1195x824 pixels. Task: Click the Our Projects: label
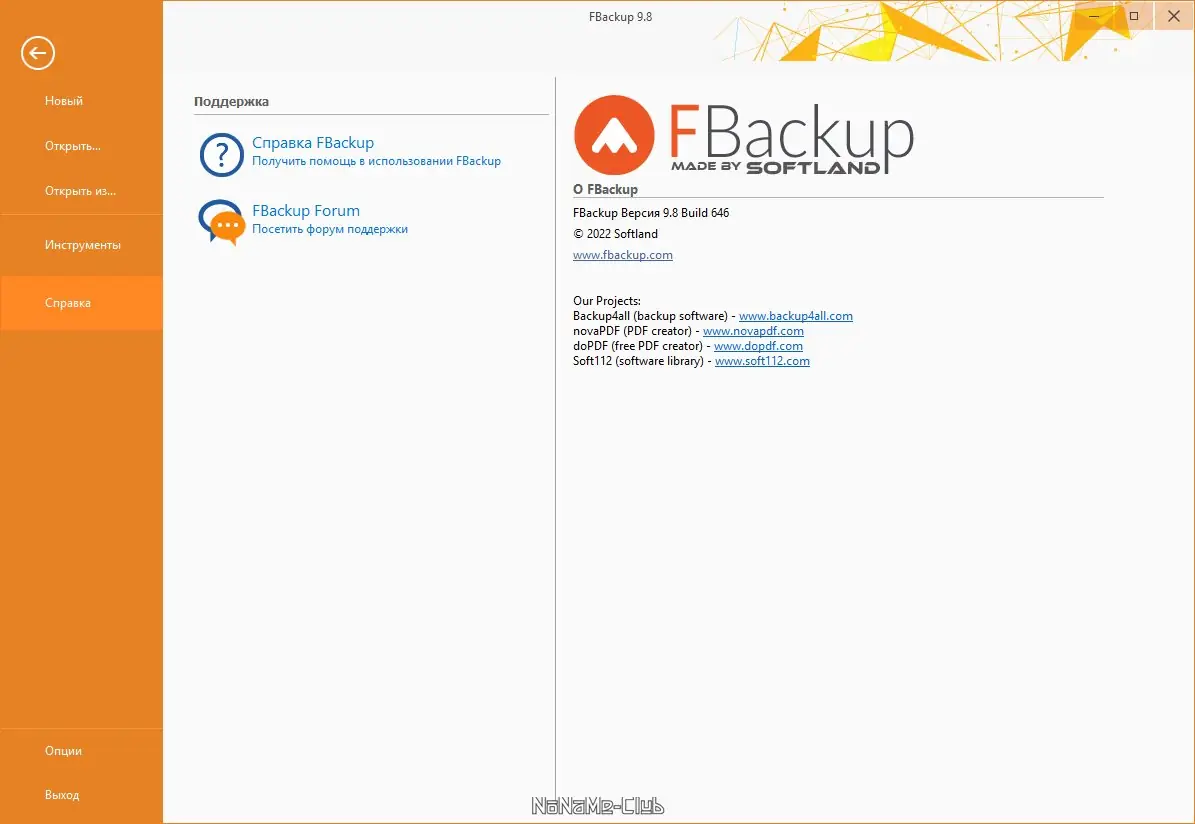(607, 301)
